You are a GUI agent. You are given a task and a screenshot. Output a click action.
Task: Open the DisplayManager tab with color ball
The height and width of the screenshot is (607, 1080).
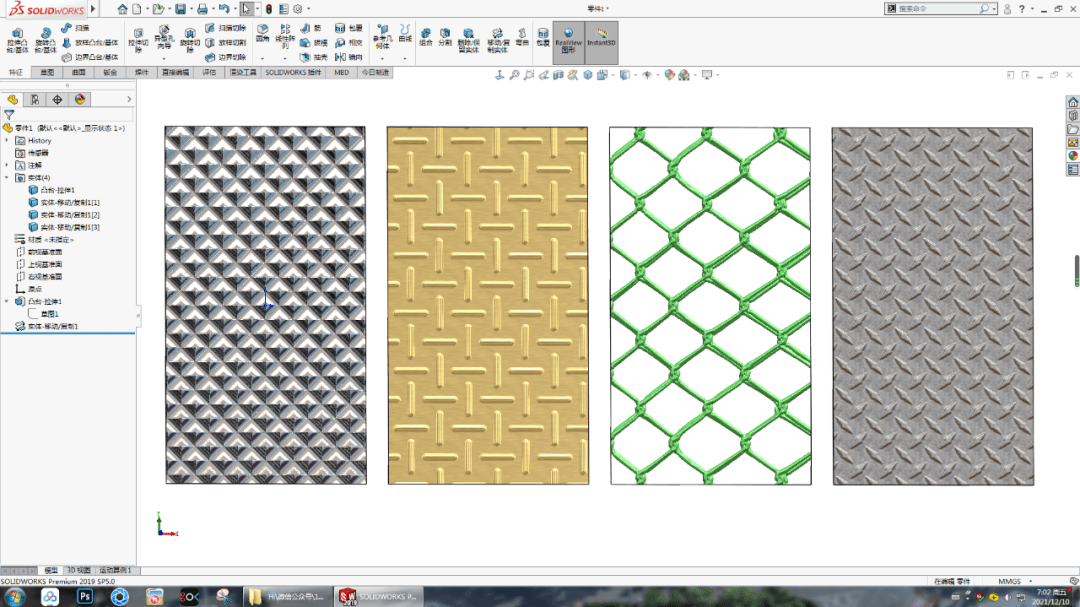(80, 99)
